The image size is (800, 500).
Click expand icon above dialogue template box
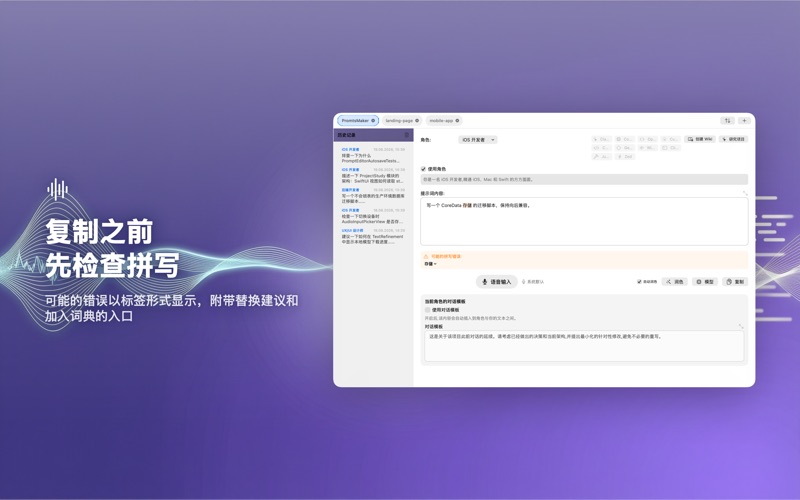741,326
